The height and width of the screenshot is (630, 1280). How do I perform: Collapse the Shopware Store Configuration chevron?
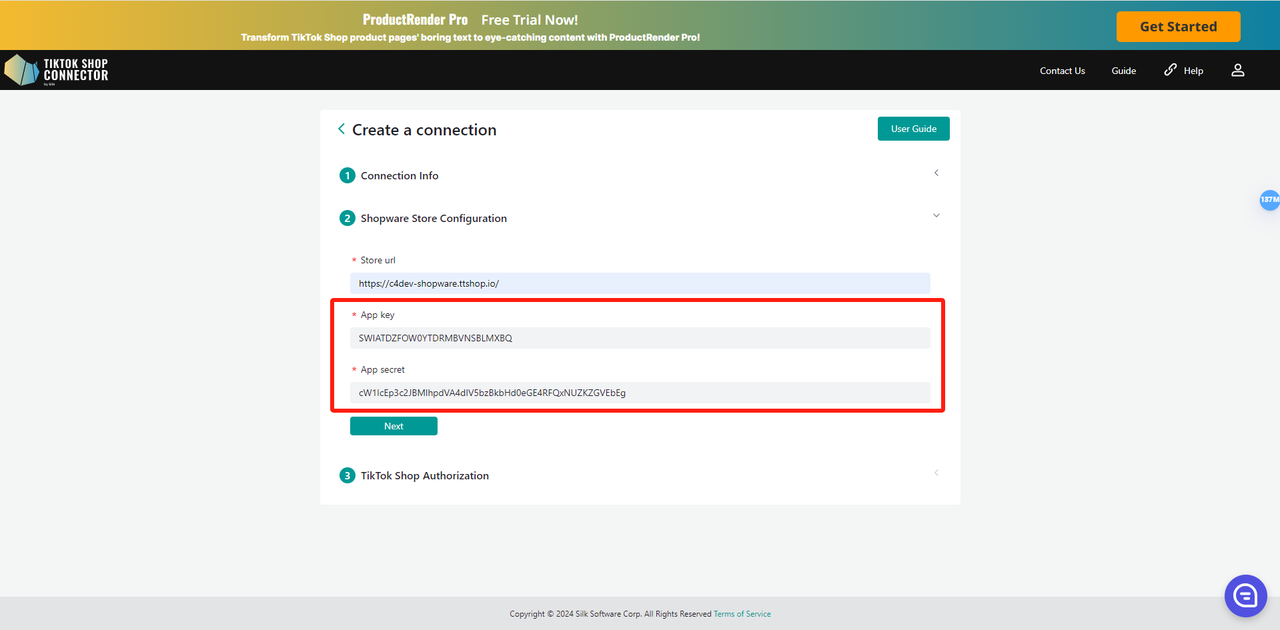pyautogui.click(x=936, y=216)
